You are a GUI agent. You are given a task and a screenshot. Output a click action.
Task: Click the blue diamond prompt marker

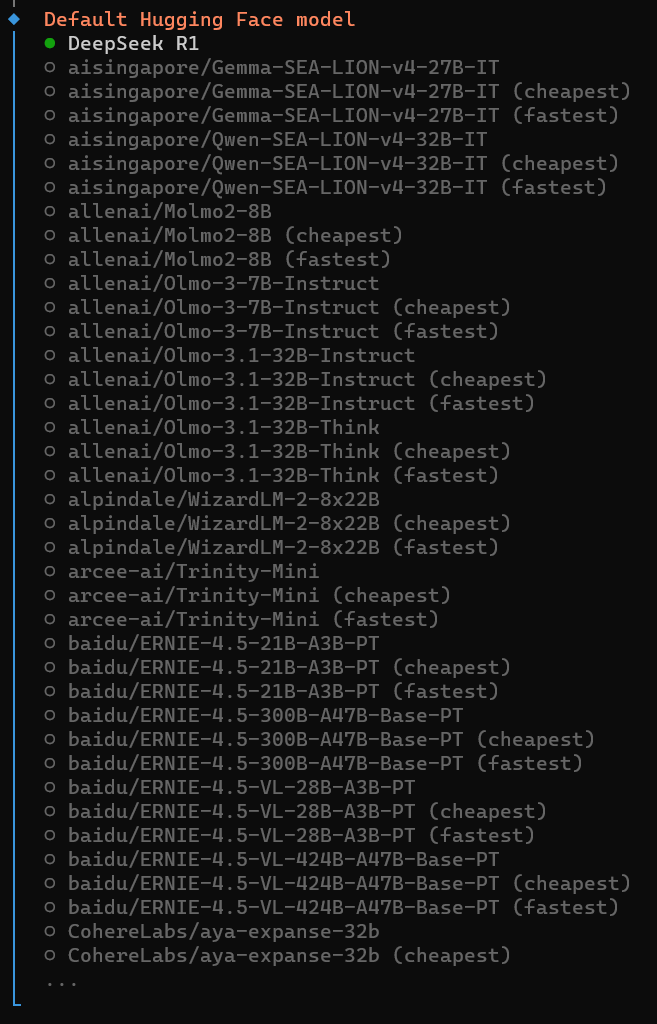(x=14, y=19)
